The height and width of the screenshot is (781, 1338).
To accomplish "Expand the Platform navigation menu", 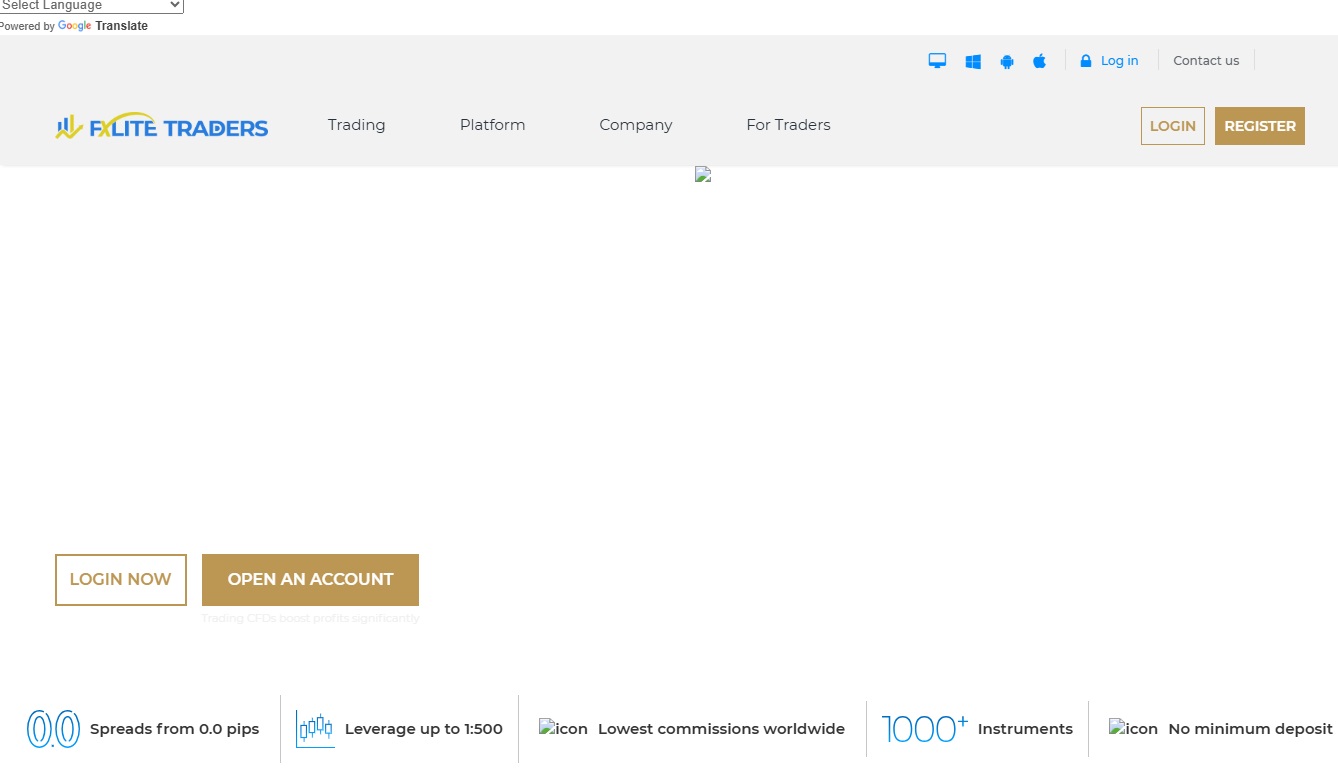I will click(x=492, y=125).
